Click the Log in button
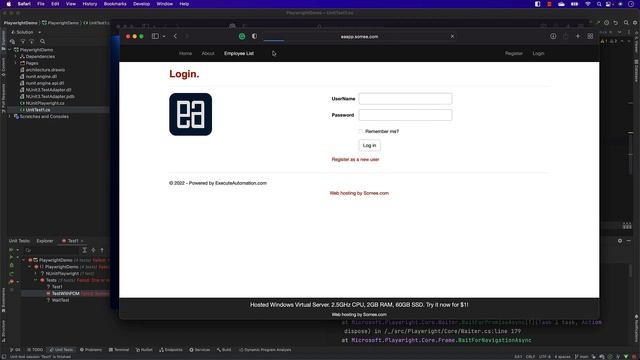The image size is (640, 360). click(x=369, y=145)
